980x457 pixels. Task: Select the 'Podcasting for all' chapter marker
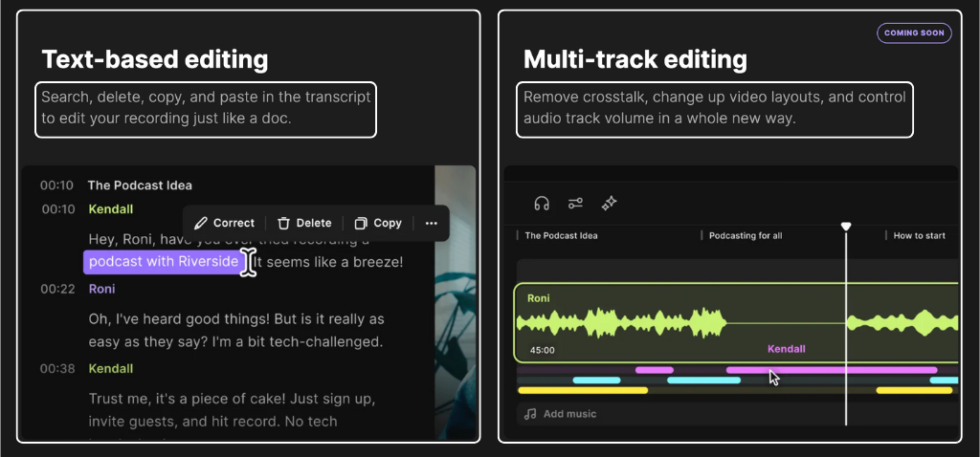tap(745, 236)
